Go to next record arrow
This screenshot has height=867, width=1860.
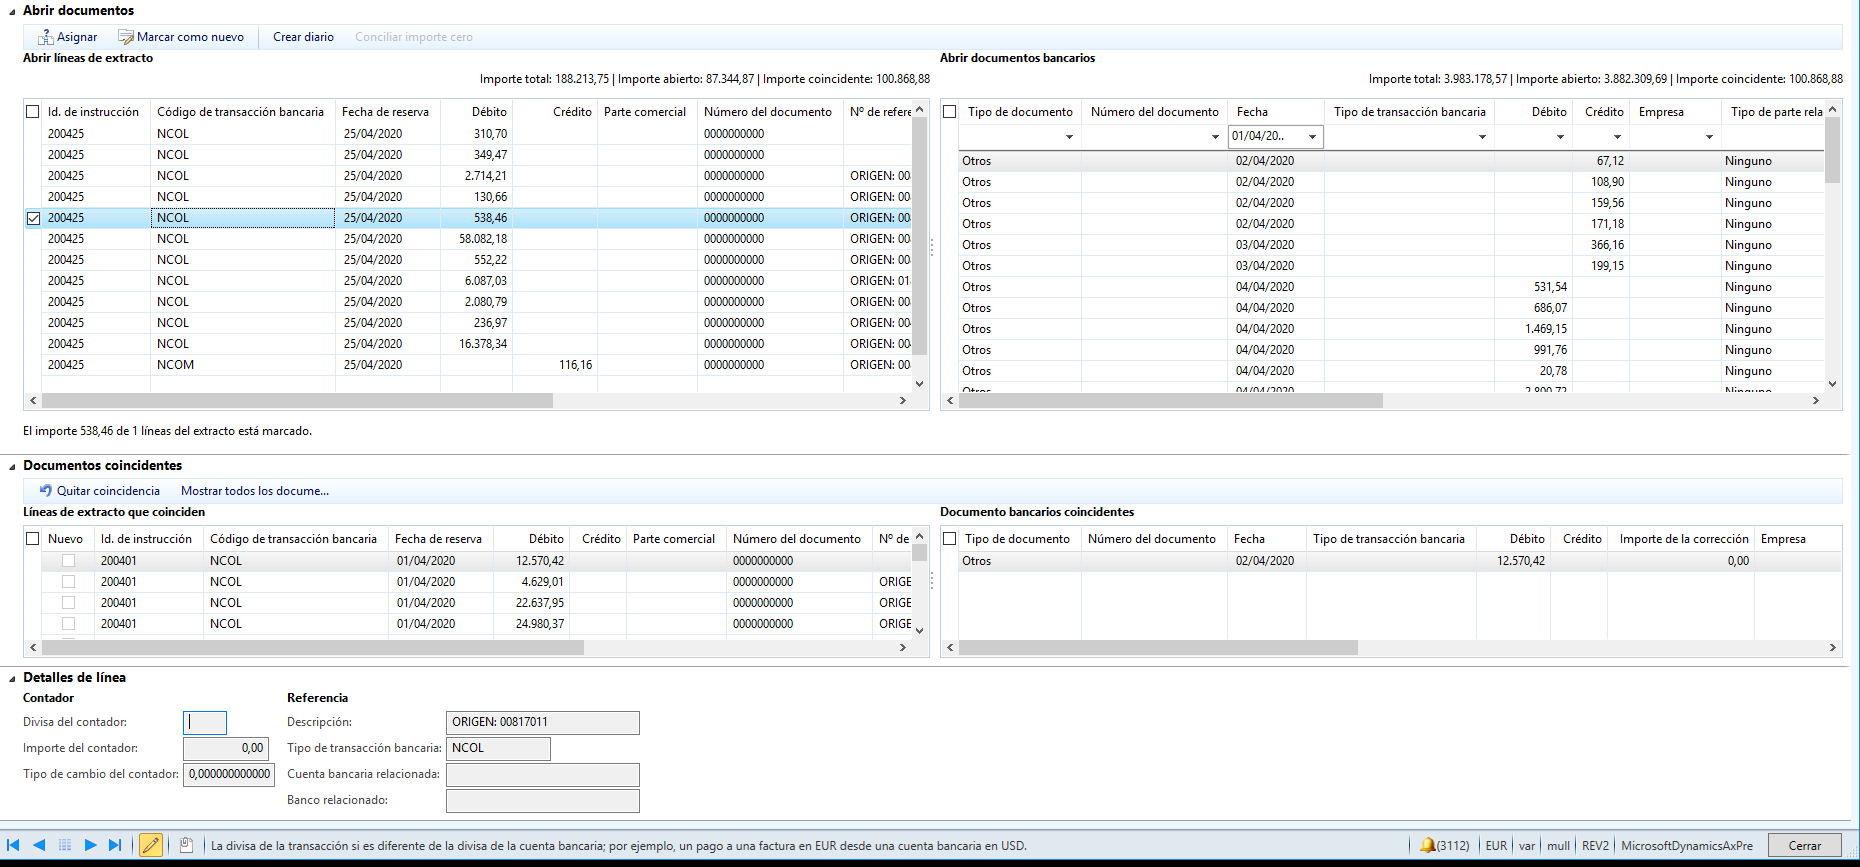tap(90, 845)
